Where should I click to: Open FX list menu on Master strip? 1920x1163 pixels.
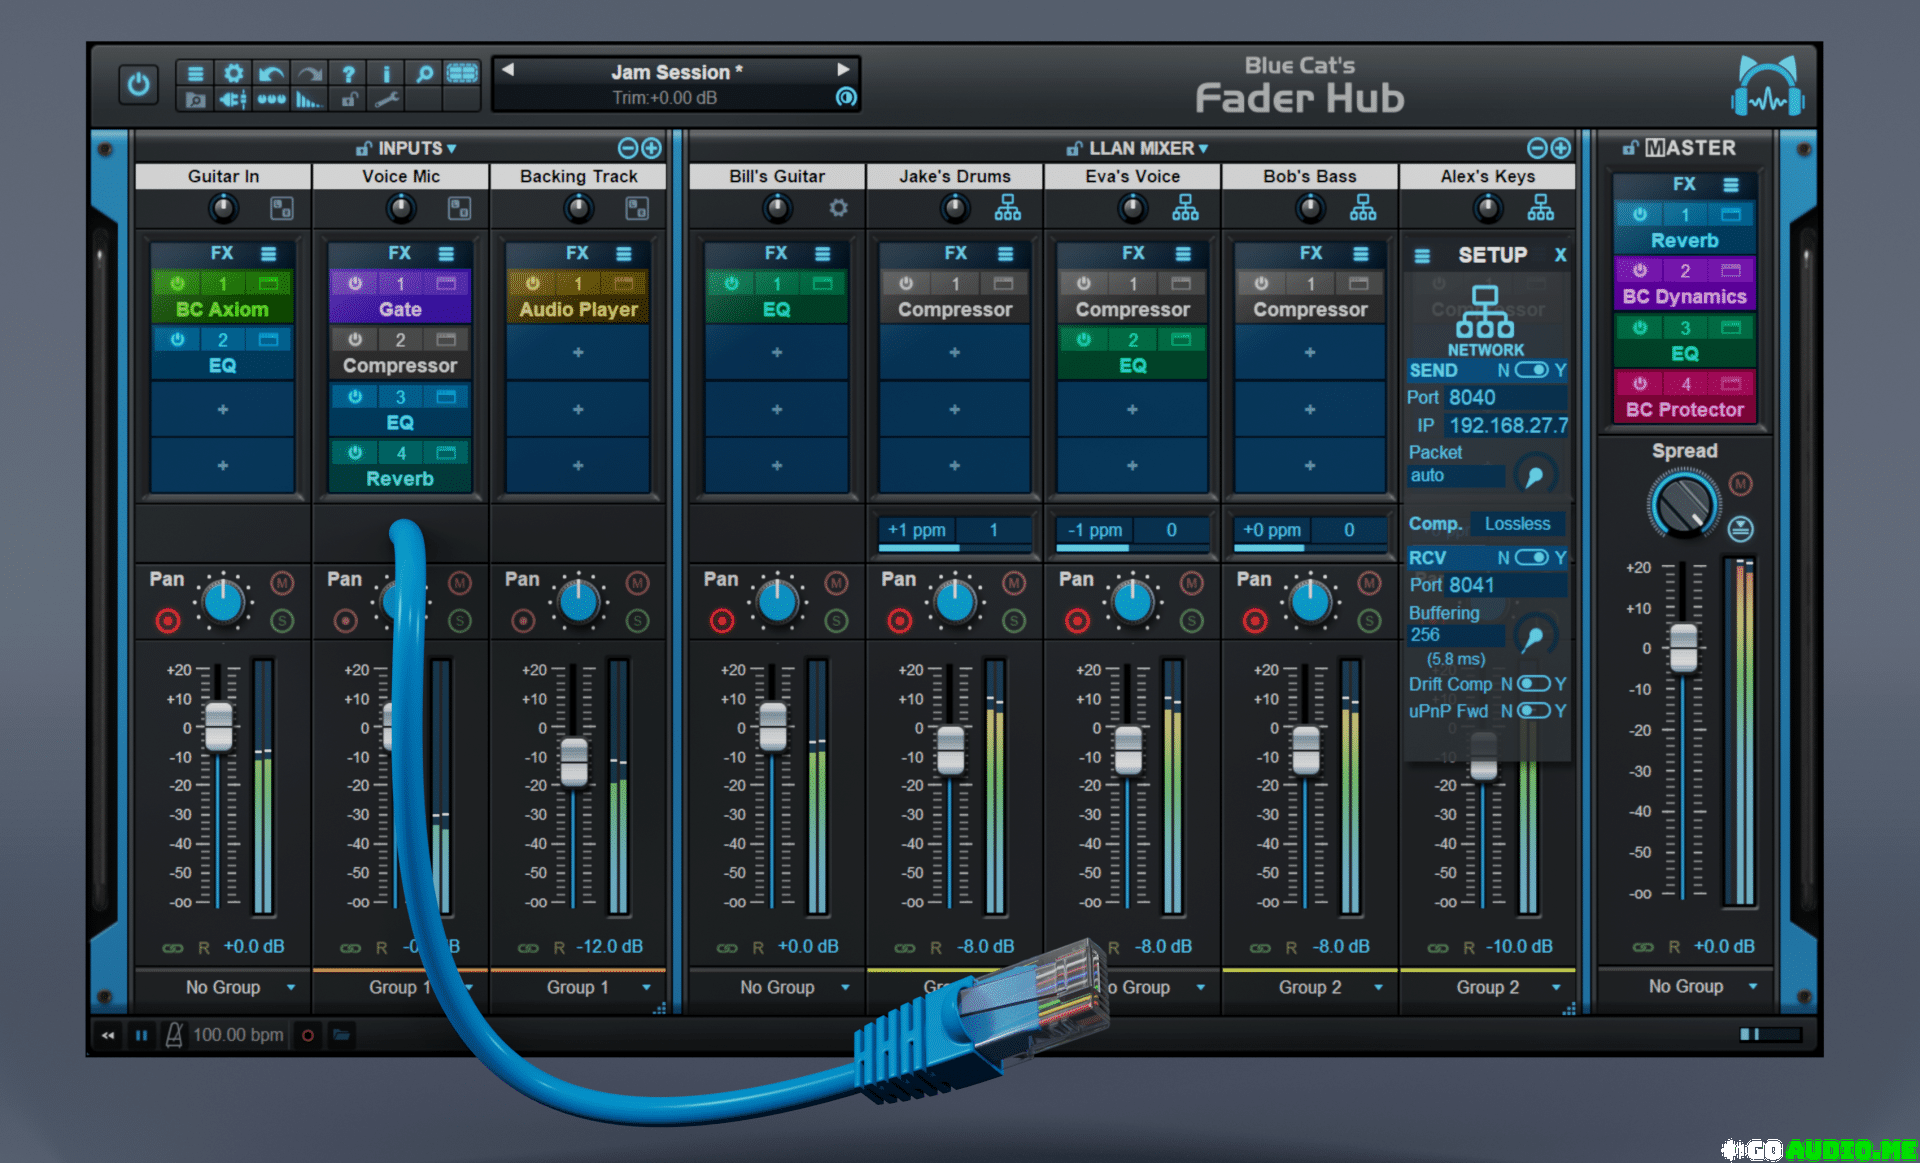coord(1731,185)
